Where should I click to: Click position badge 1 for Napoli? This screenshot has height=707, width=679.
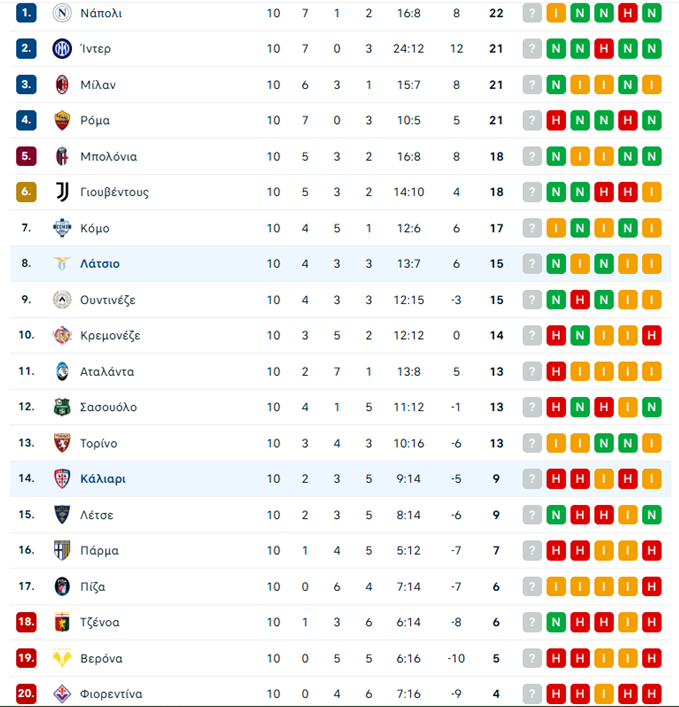pyautogui.click(x=27, y=13)
